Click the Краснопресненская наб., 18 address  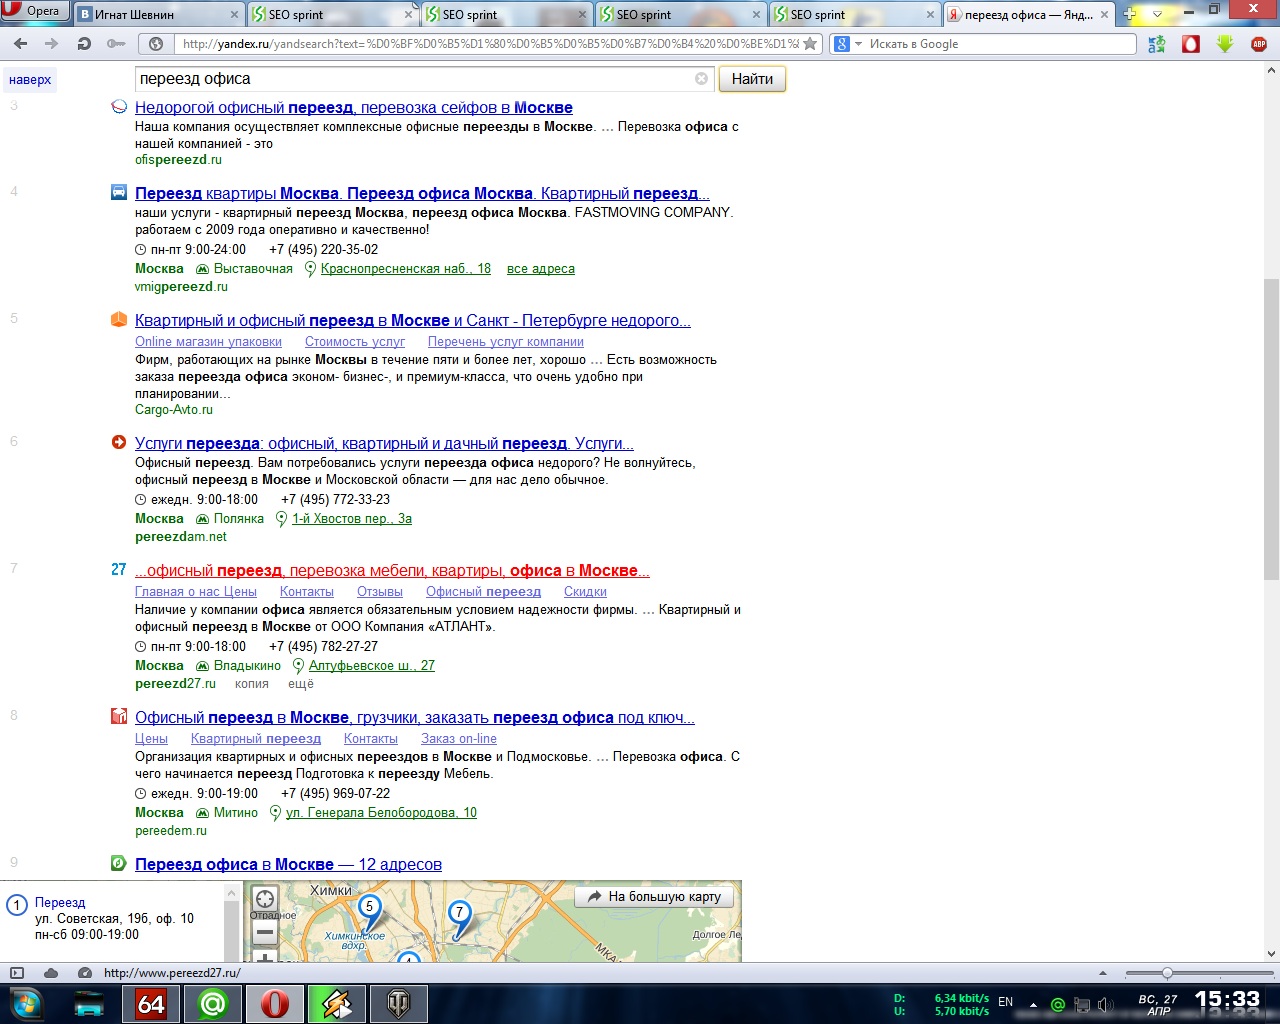(406, 269)
